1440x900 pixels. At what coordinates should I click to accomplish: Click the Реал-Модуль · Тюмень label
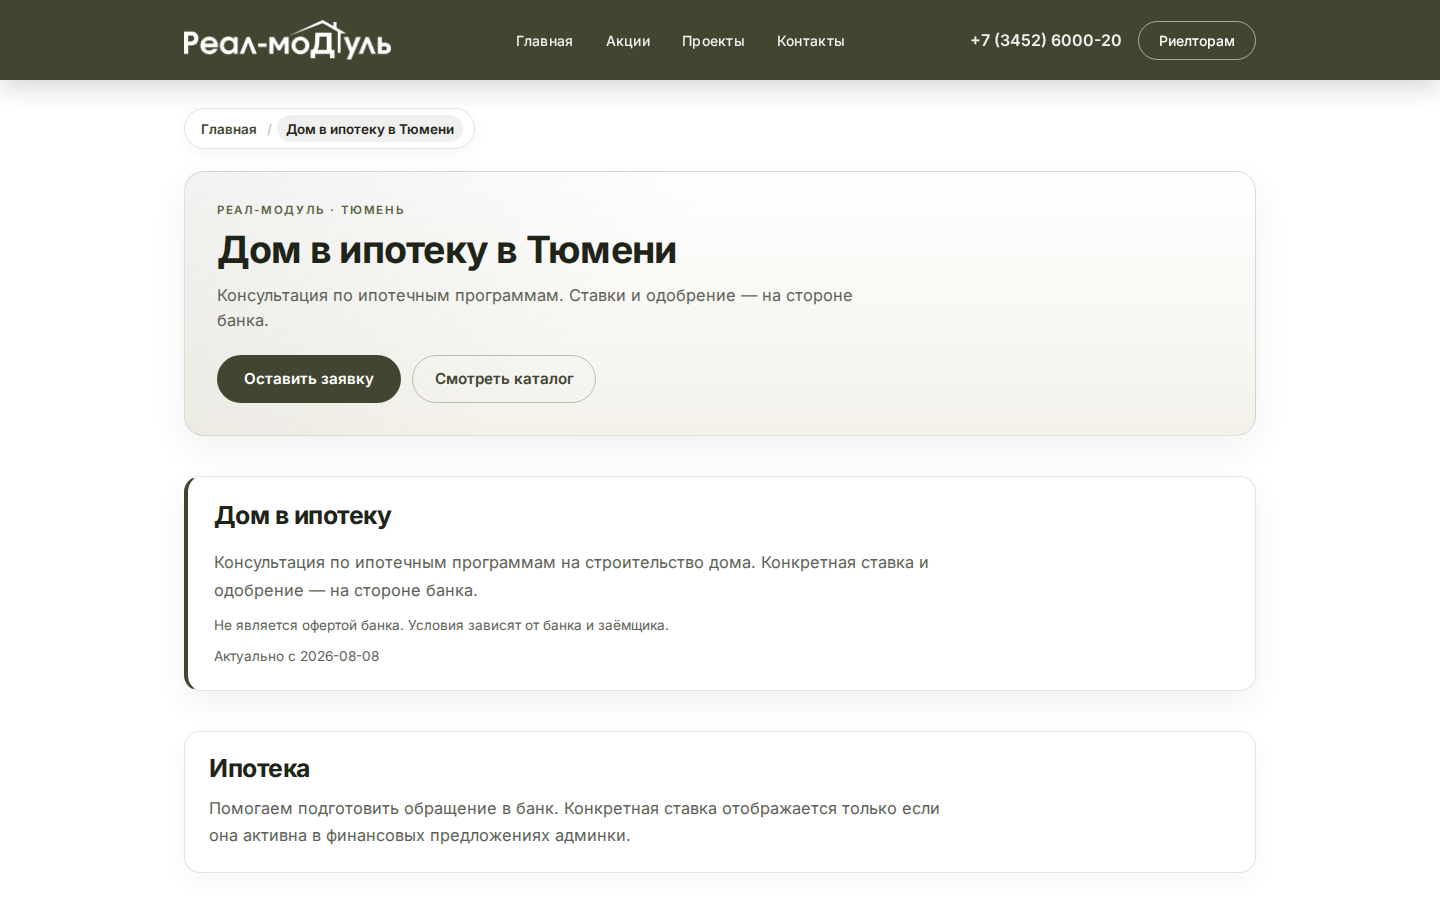(x=311, y=210)
